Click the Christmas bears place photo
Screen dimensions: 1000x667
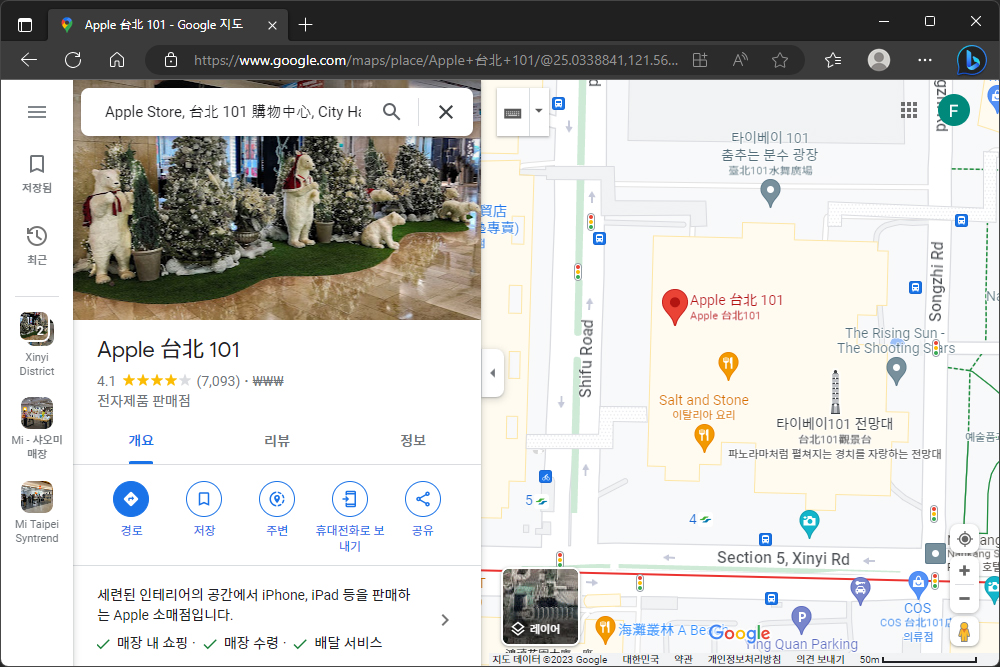[x=277, y=228]
